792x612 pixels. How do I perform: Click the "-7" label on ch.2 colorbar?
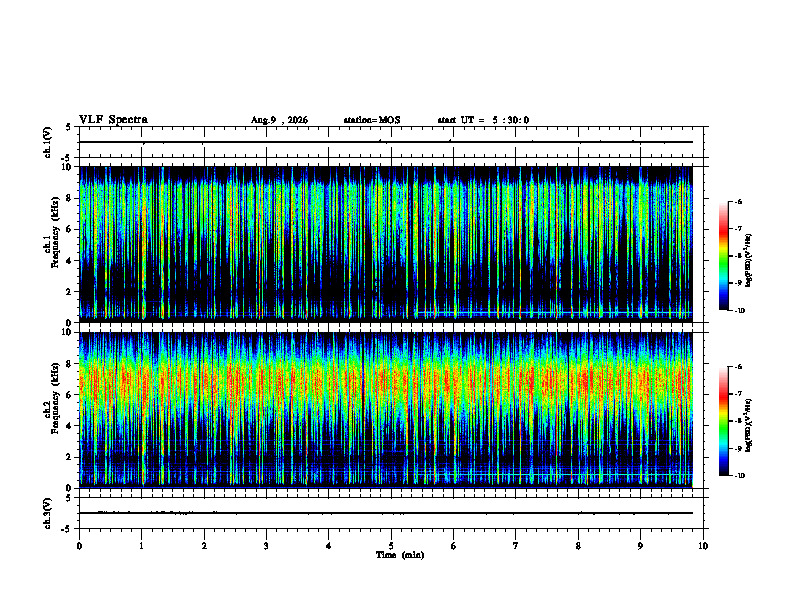tap(739, 394)
